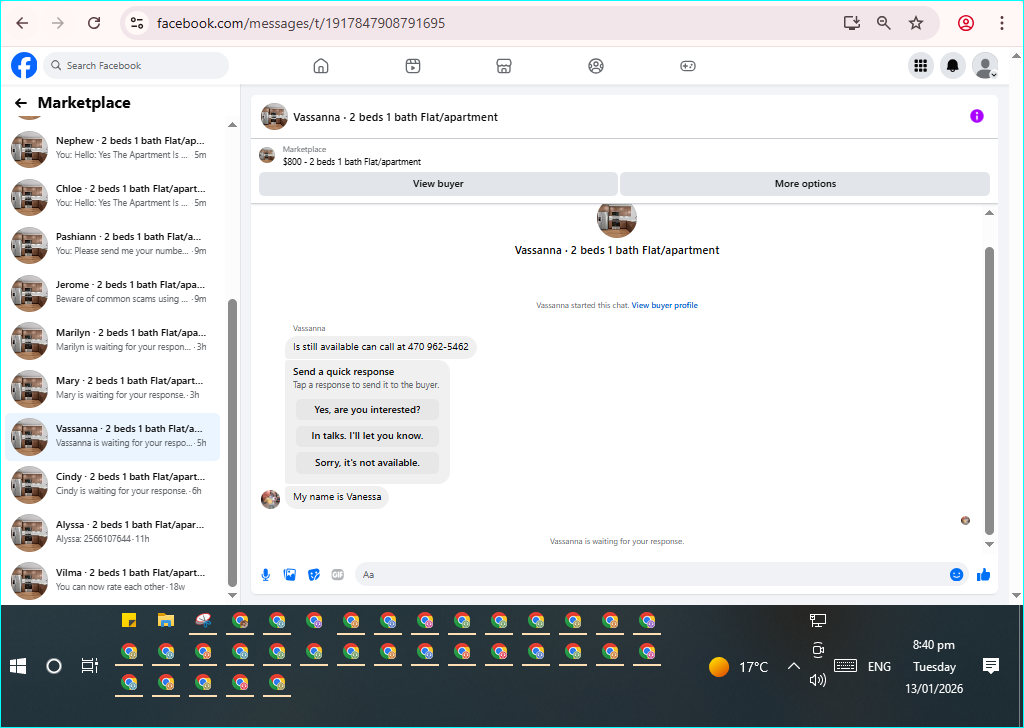Send quick reply 'Sorry, it's not available.'
Screen dimensions: 1024x728
[367, 463]
